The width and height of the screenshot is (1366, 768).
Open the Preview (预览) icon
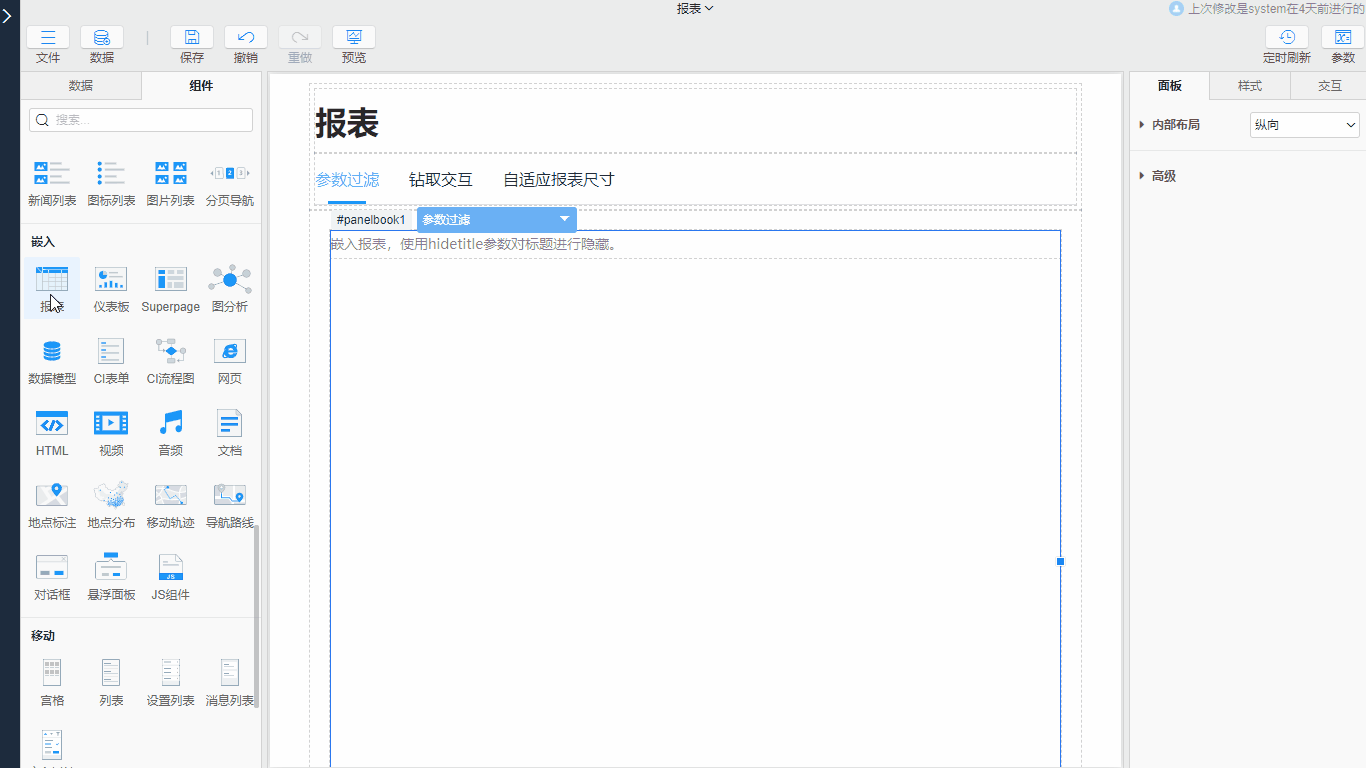[354, 38]
